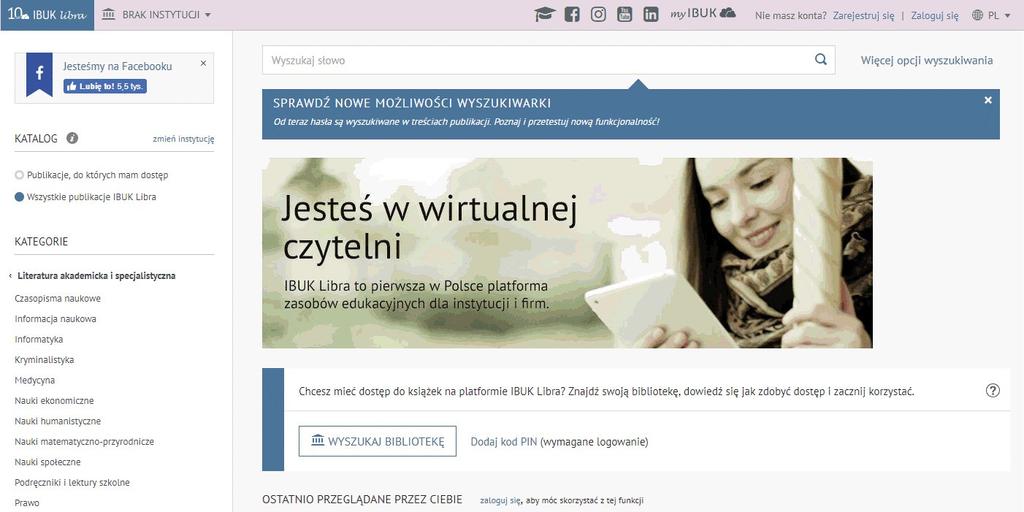
Task: Click the graduation cap icon in header
Action: click(x=545, y=14)
